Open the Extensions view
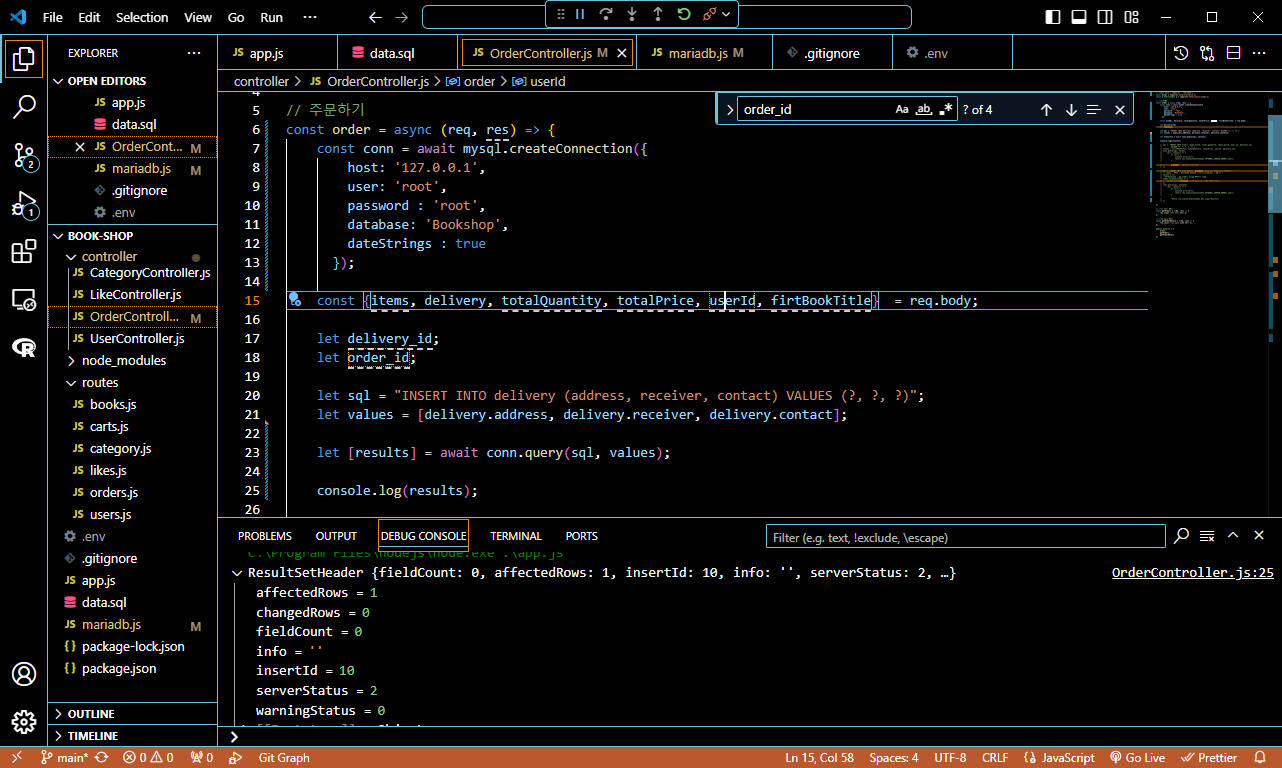 click(x=24, y=252)
